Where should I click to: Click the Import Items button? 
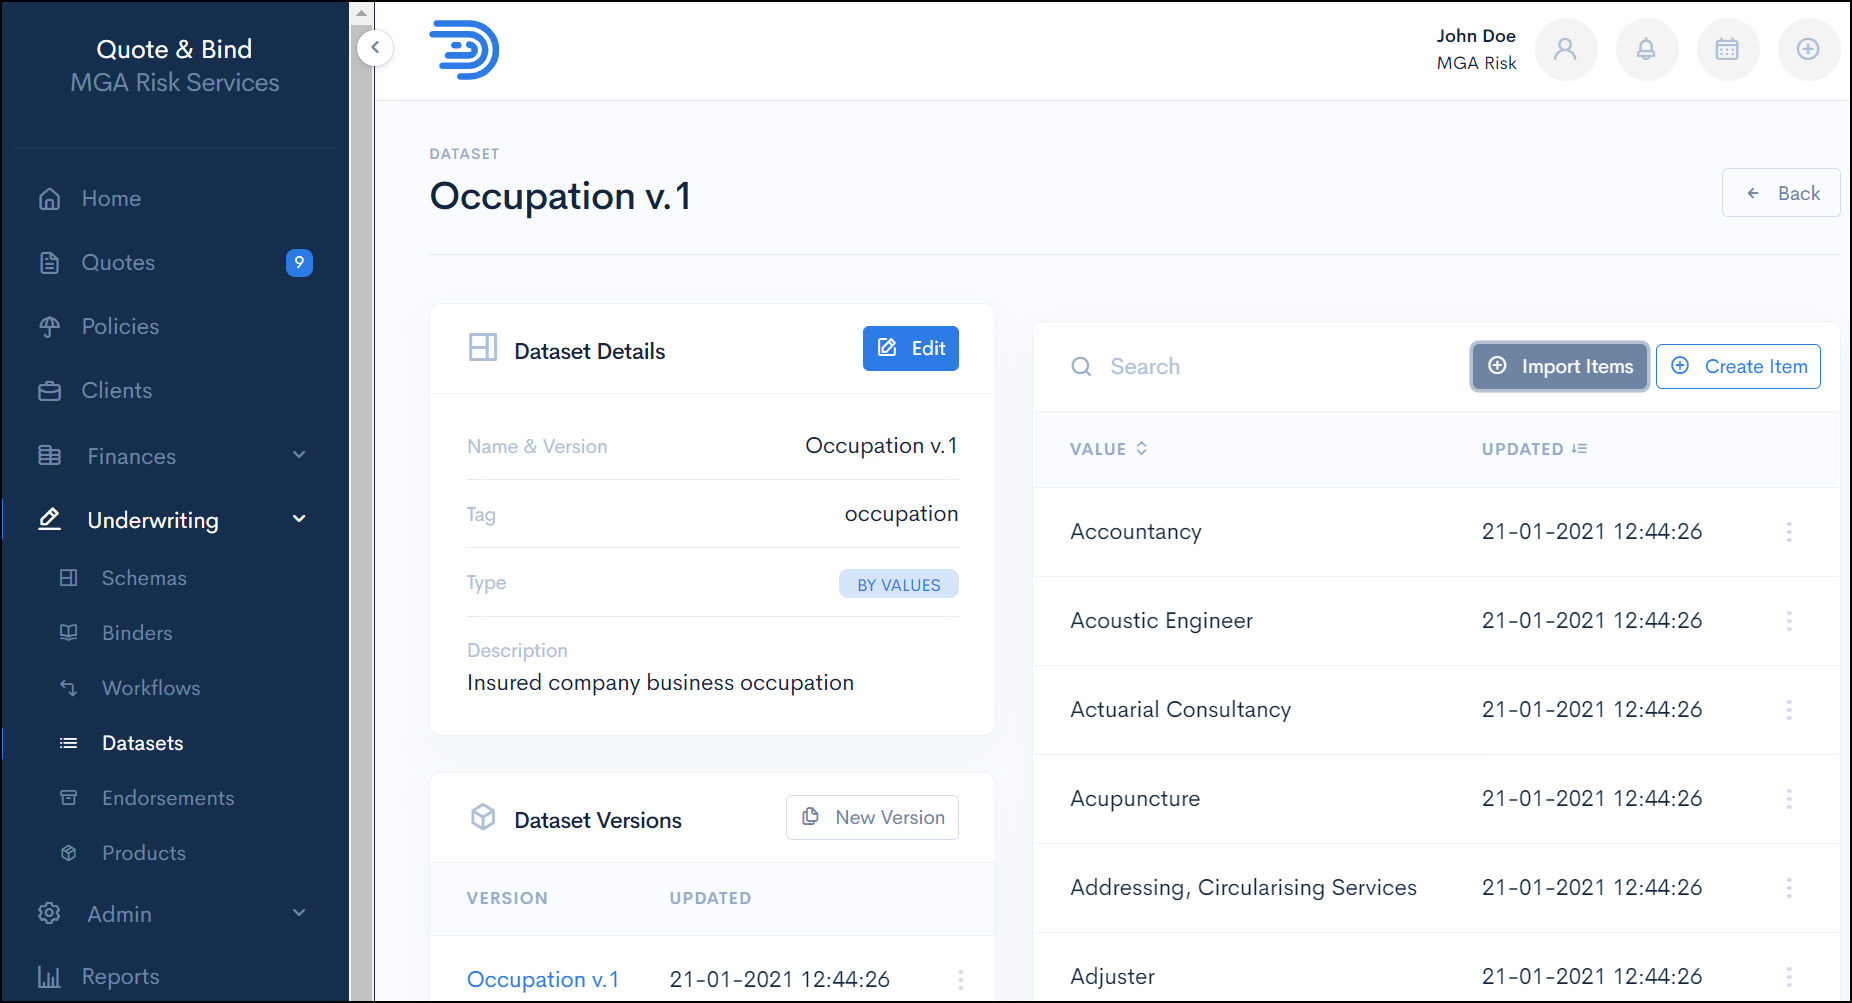click(1560, 367)
